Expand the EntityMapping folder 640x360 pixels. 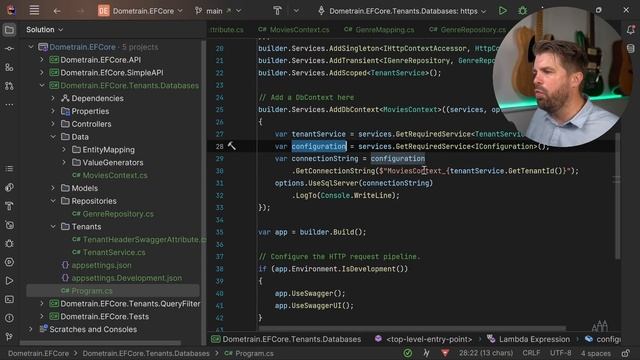tap(64, 150)
